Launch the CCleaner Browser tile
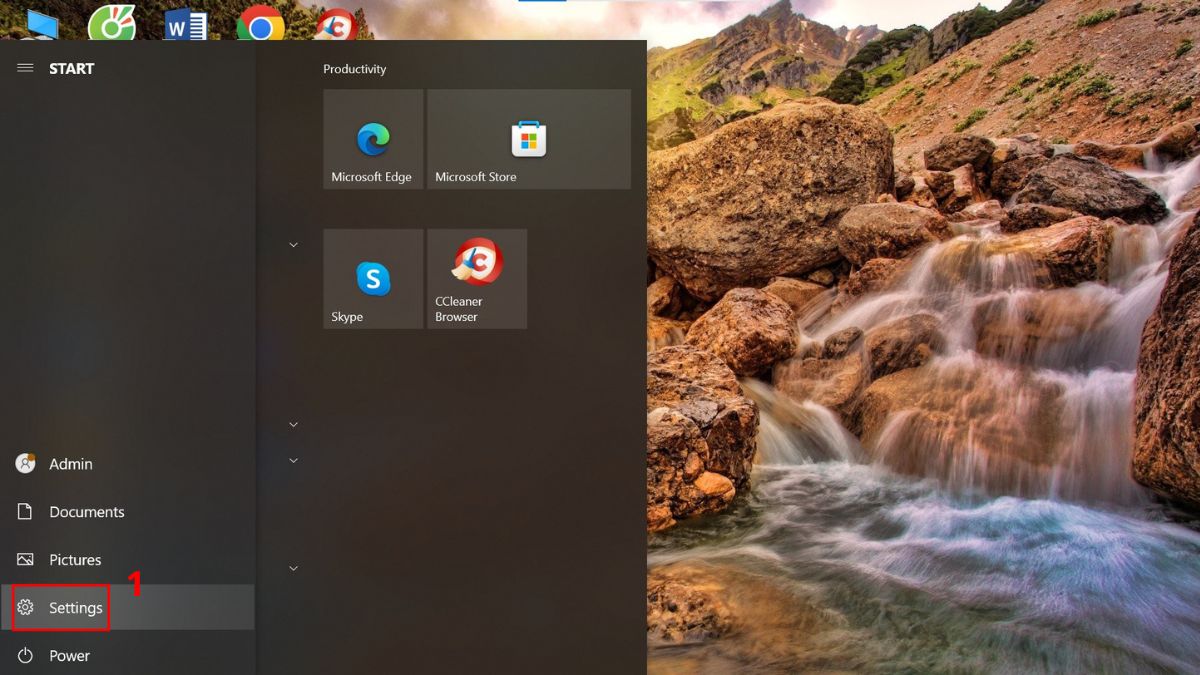 [477, 279]
